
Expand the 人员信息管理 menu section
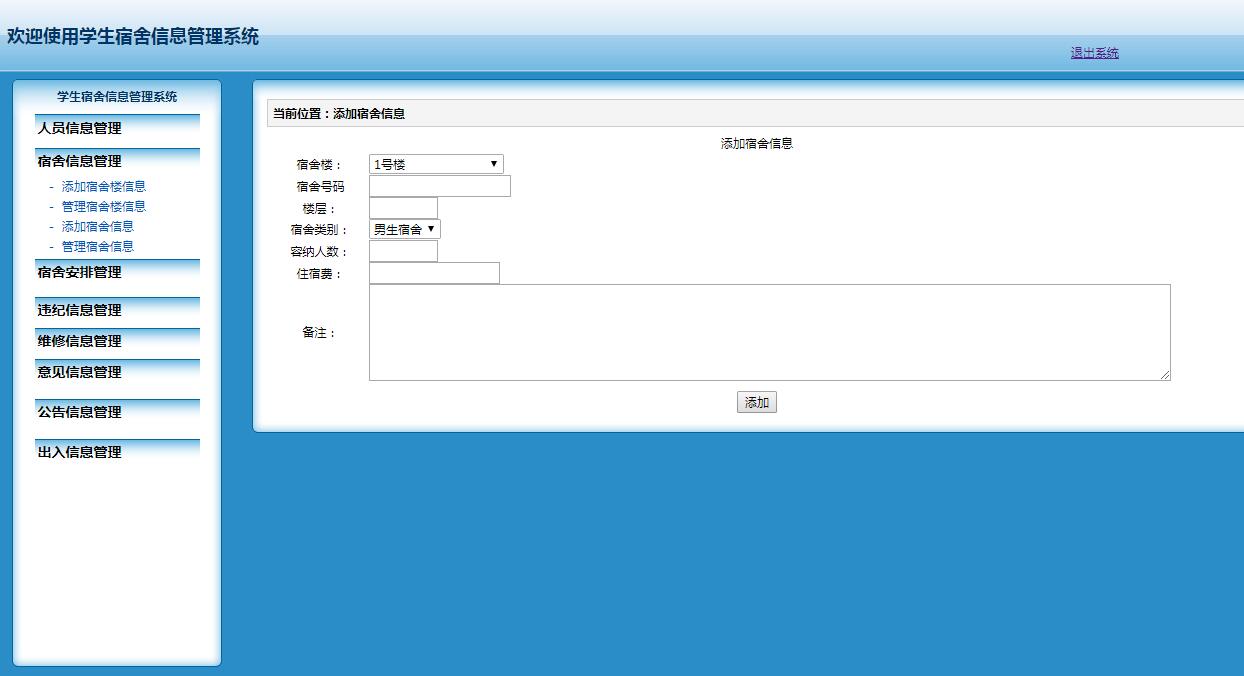[78, 128]
